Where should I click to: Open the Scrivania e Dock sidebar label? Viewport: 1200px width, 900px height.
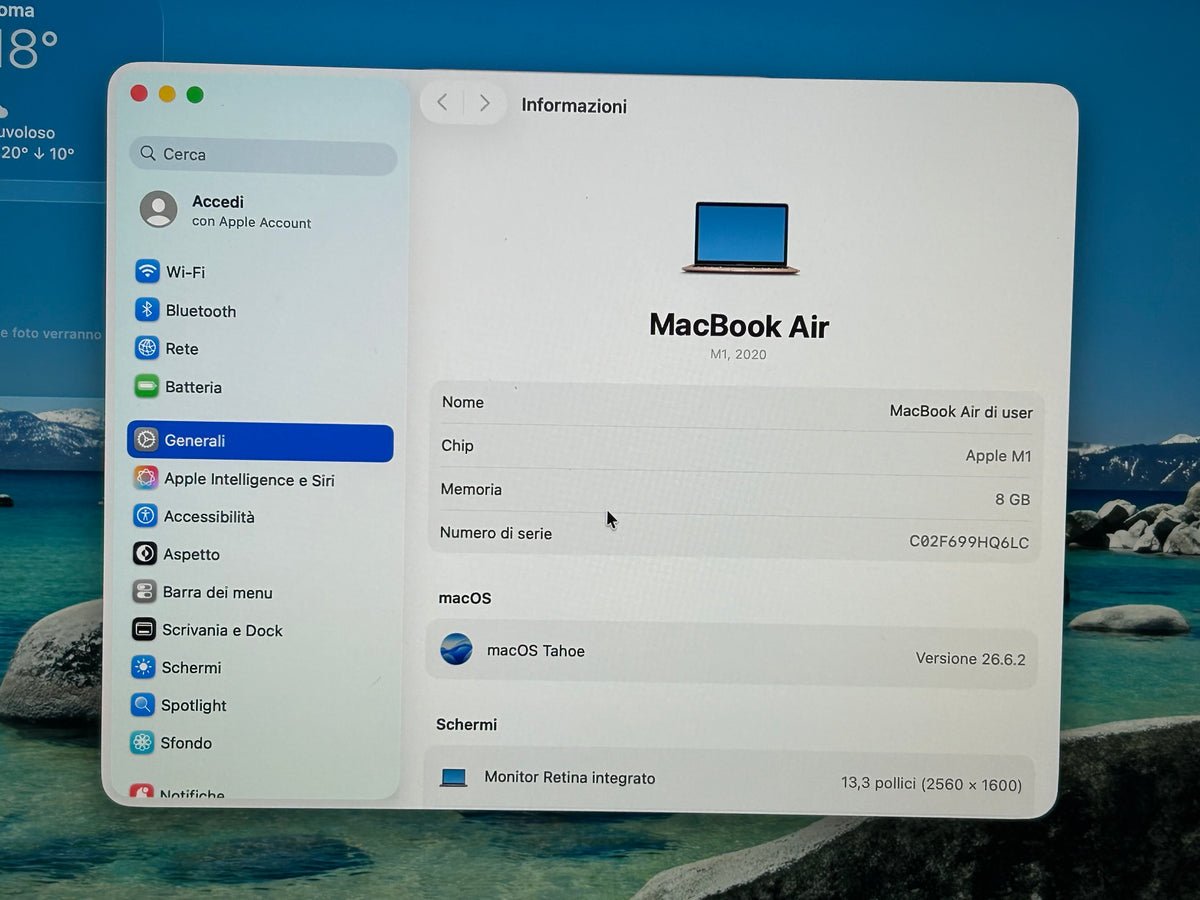[x=222, y=630]
